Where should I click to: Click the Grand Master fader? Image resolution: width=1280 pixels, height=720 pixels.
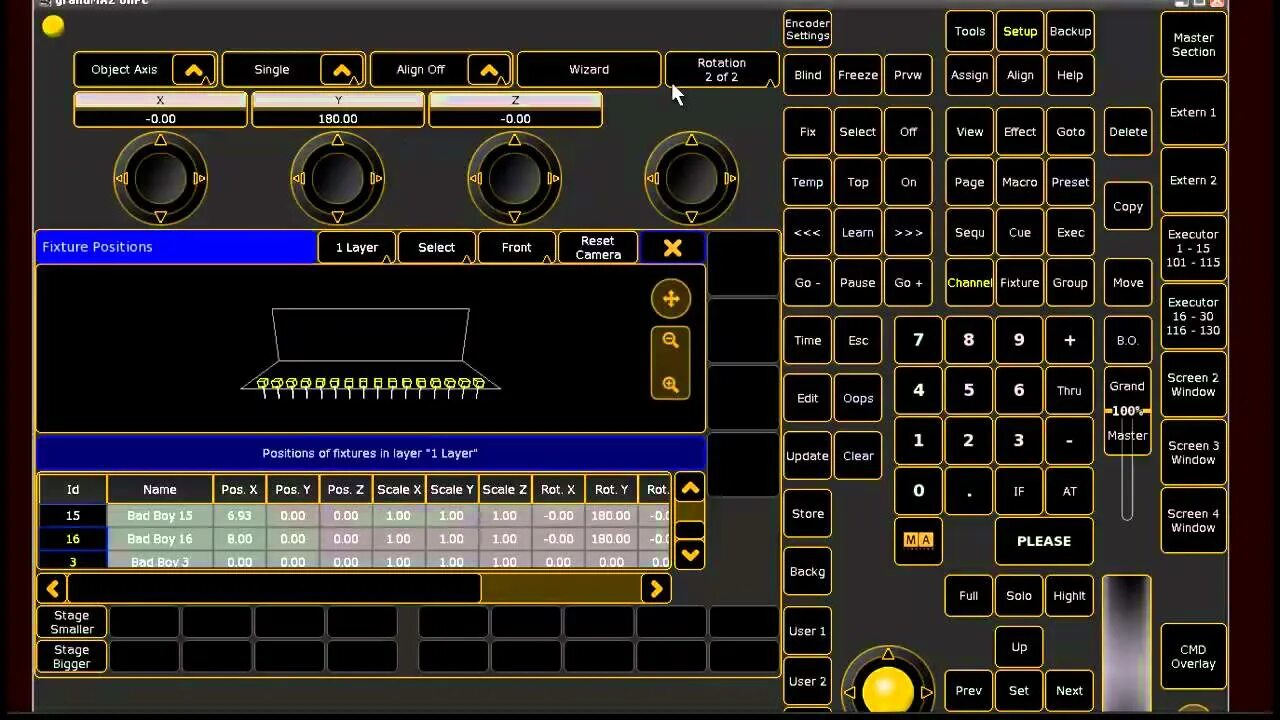[x=1127, y=411]
